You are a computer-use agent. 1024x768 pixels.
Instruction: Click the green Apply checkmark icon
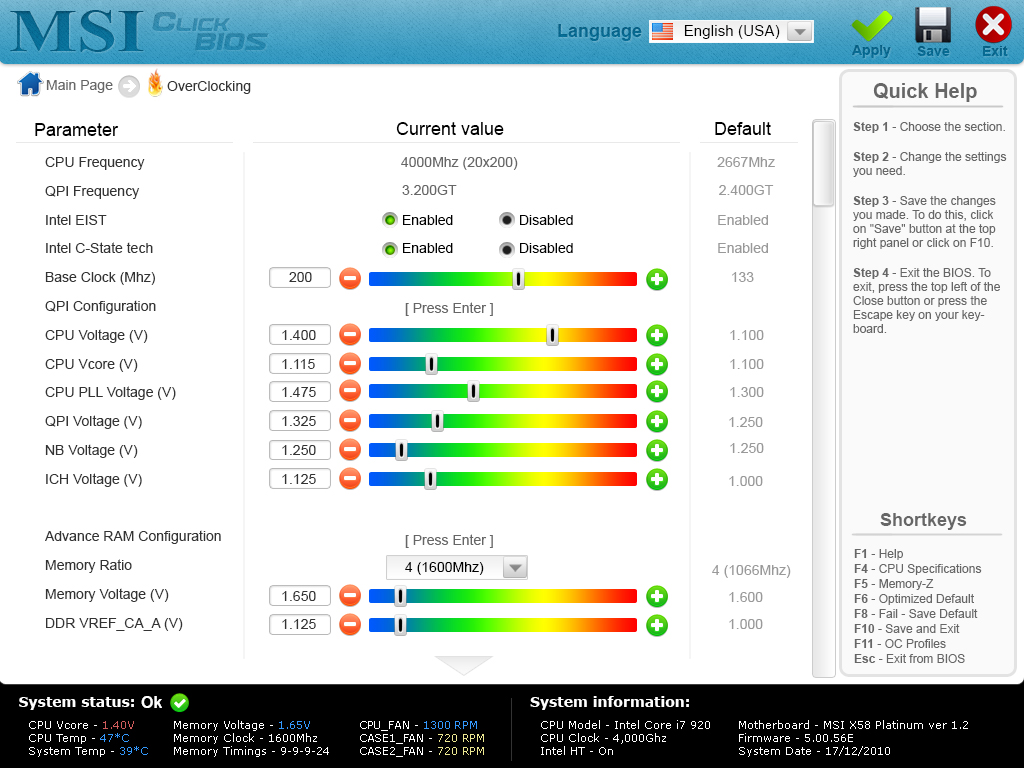[871, 26]
